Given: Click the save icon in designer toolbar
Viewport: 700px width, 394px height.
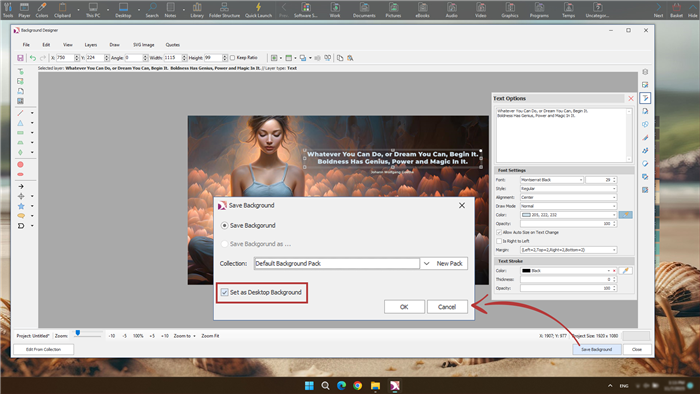Looking at the screenshot, I should pos(20,58).
